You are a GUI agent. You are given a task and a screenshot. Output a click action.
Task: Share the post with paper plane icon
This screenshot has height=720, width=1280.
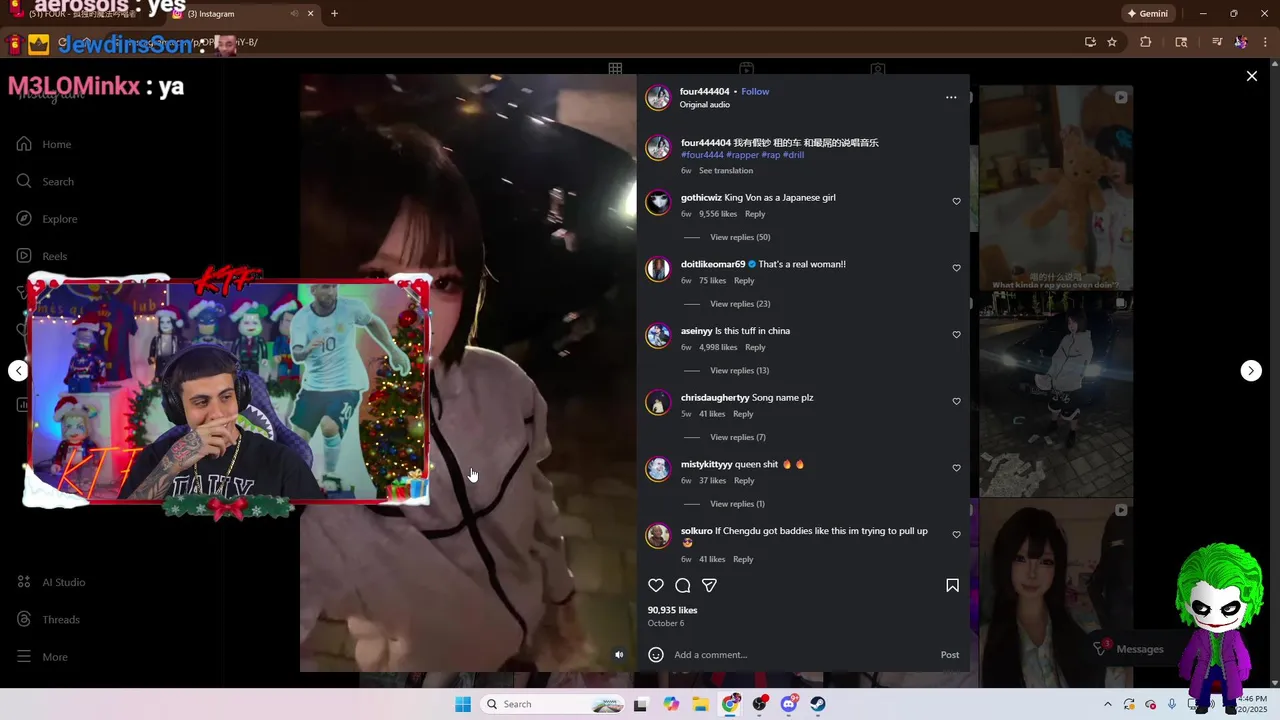coord(709,586)
